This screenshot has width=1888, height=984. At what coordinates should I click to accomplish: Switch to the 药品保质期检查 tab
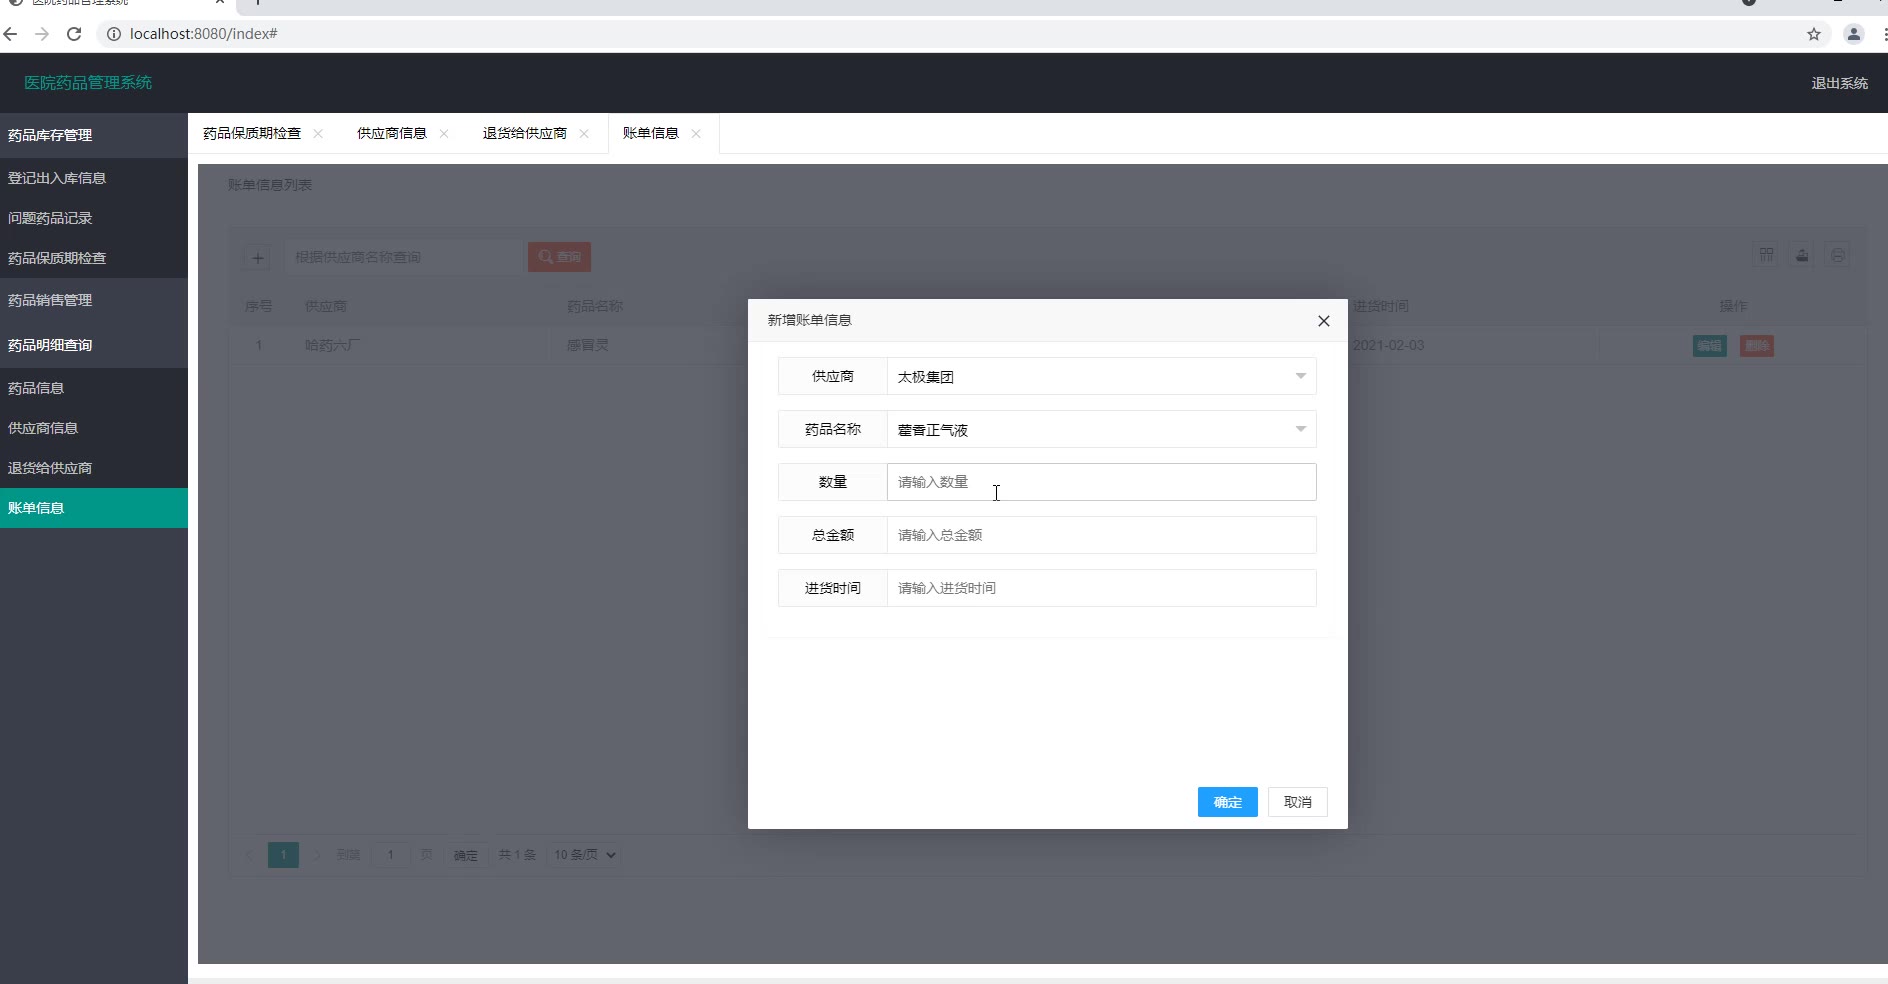[252, 133]
